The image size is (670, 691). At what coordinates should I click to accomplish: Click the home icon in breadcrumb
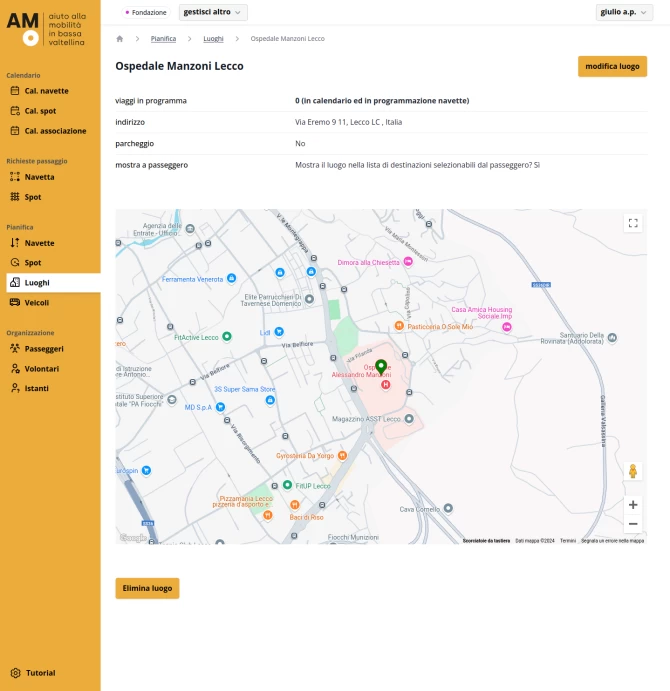(120, 38)
